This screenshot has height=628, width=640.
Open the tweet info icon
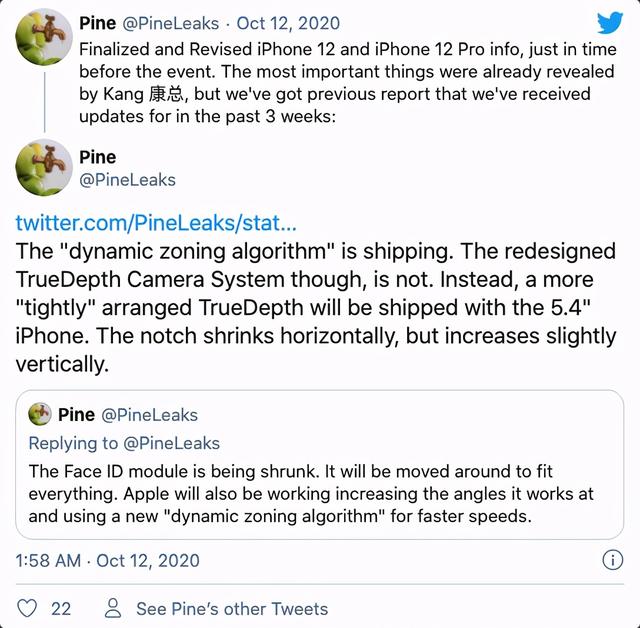click(x=612, y=560)
